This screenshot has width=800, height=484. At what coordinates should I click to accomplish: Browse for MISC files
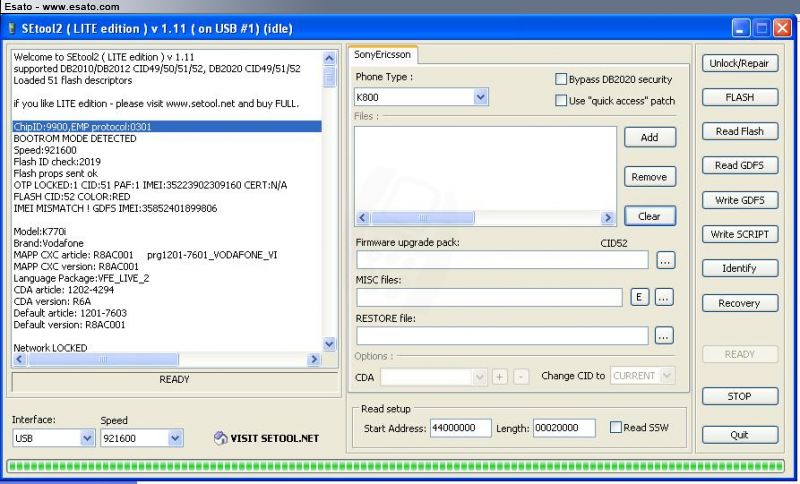[664, 297]
